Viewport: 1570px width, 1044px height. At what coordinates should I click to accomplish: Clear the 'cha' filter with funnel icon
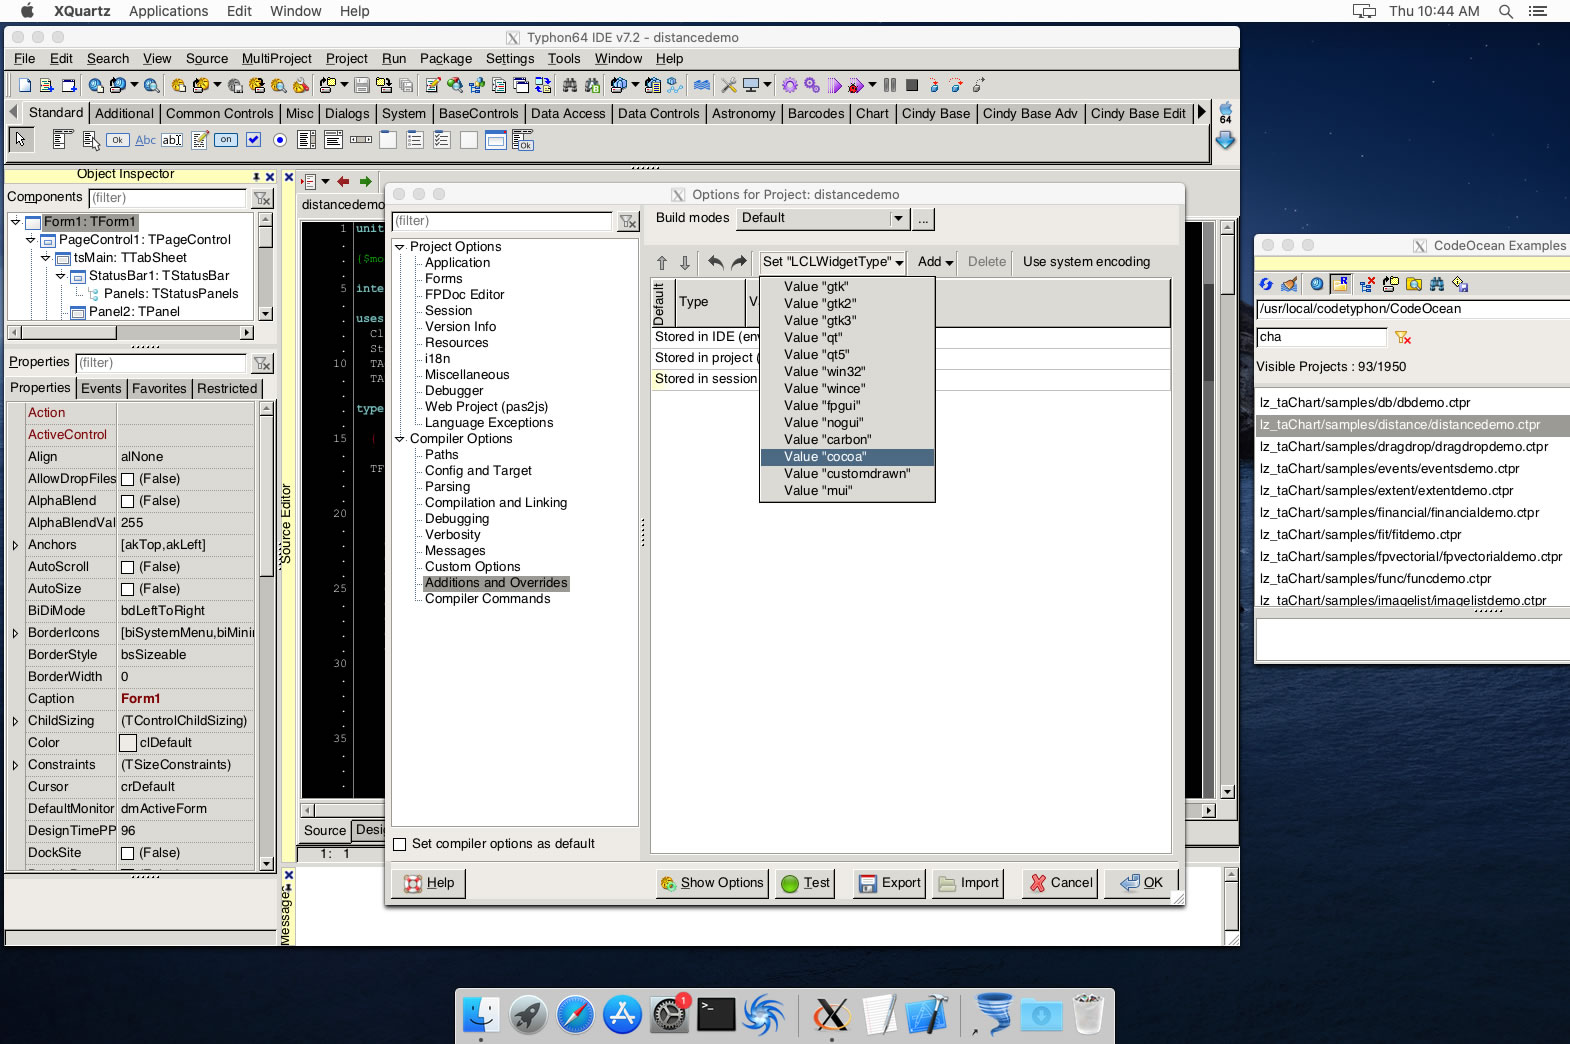click(x=1403, y=338)
